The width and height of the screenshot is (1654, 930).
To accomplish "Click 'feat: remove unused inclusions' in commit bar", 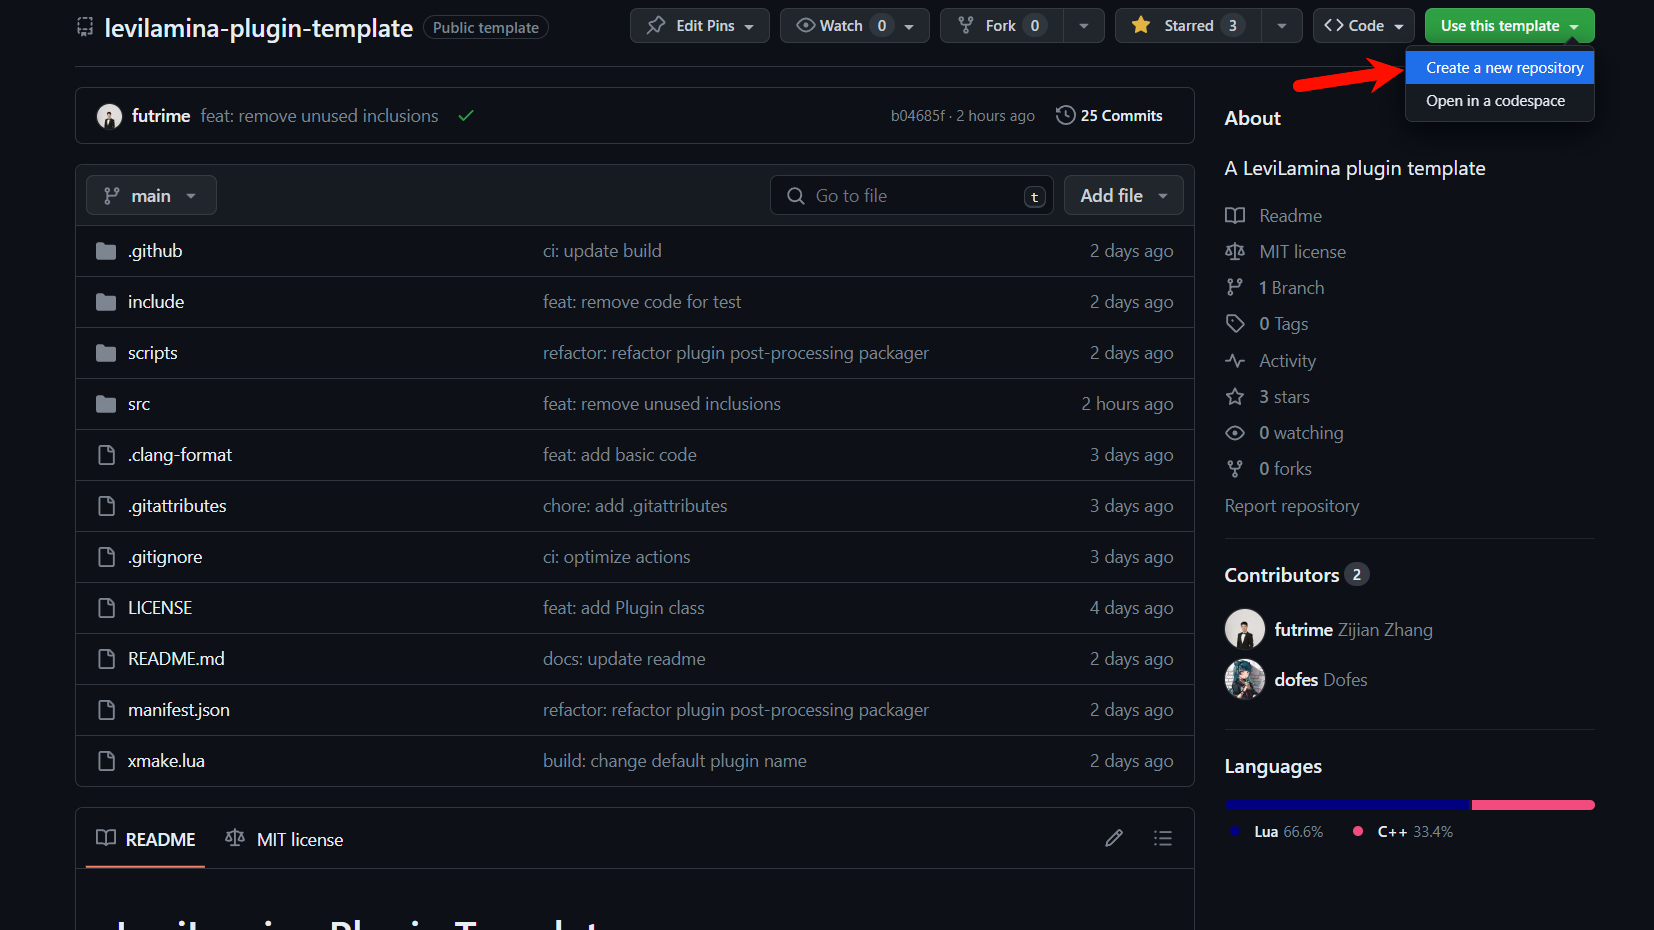I will coord(319,116).
